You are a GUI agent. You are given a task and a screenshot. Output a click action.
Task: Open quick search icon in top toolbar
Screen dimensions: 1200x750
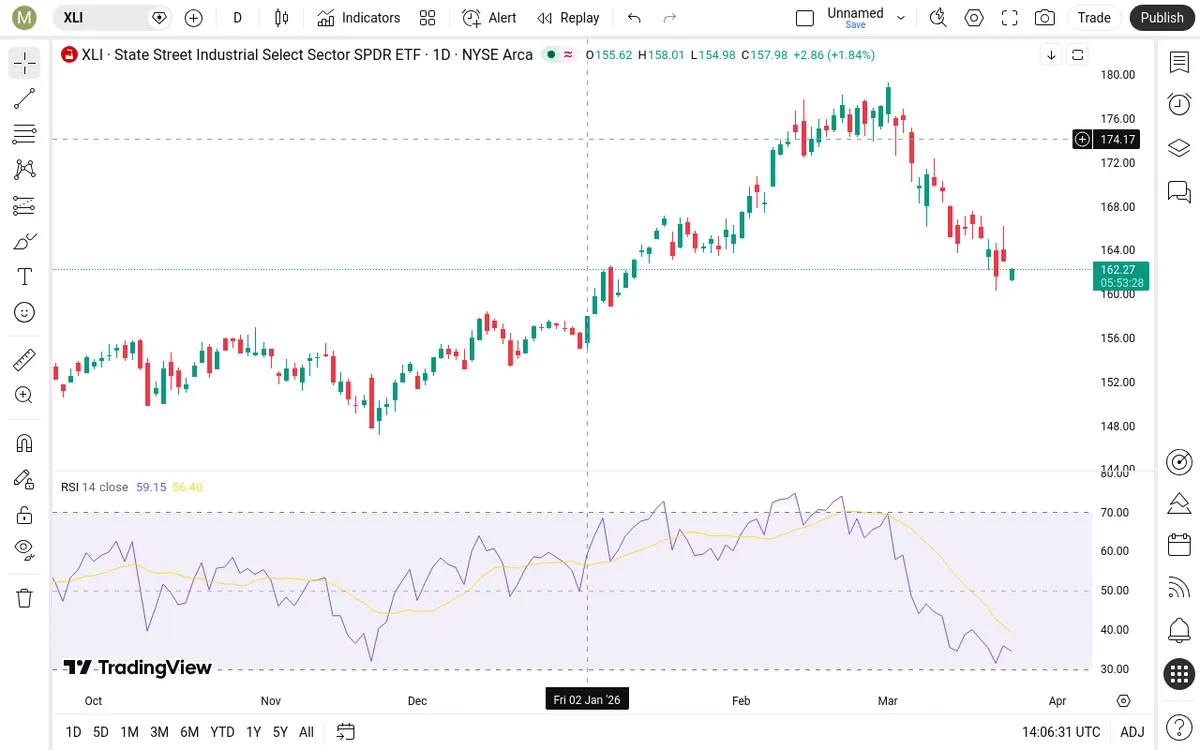point(938,17)
